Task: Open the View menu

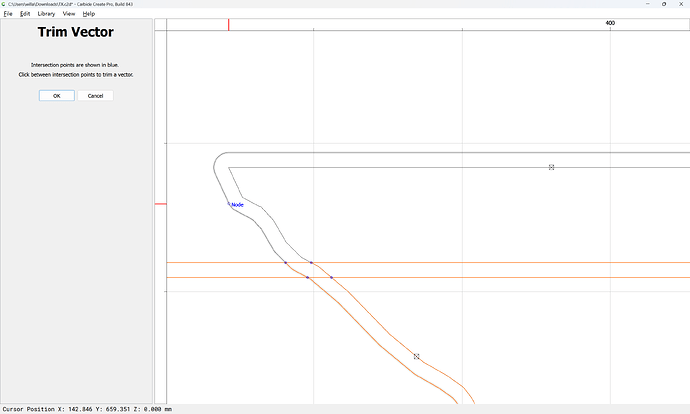Action: 69,14
